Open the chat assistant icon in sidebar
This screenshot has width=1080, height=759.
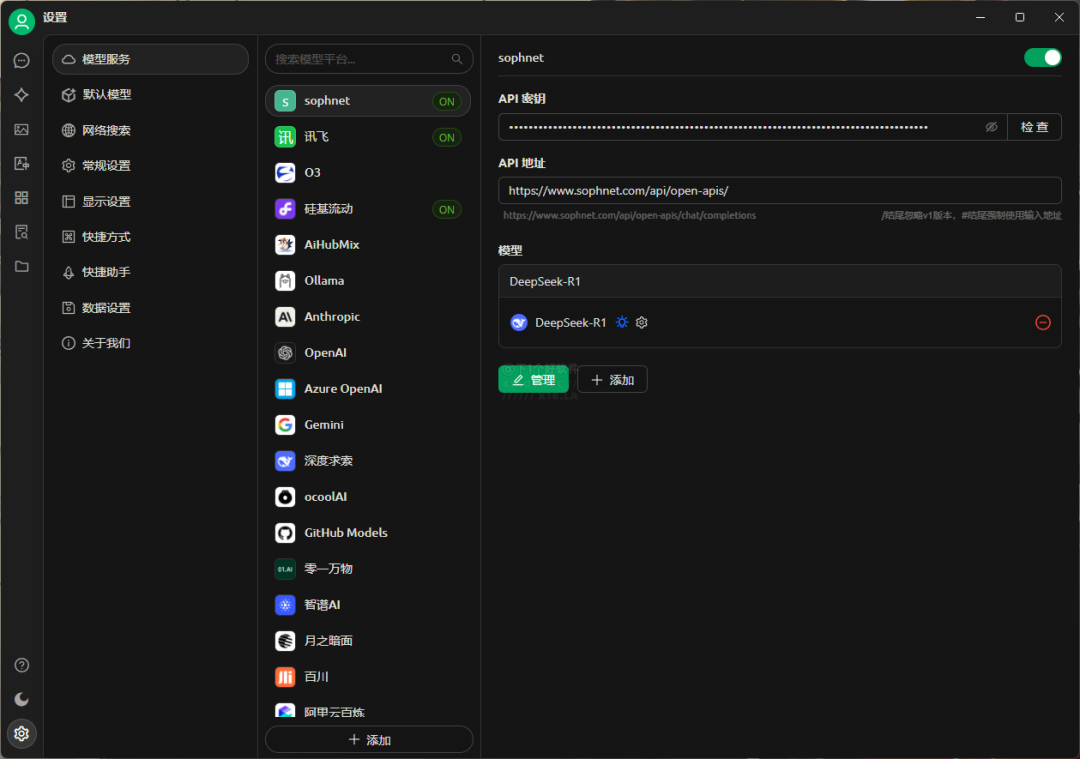click(x=21, y=61)
